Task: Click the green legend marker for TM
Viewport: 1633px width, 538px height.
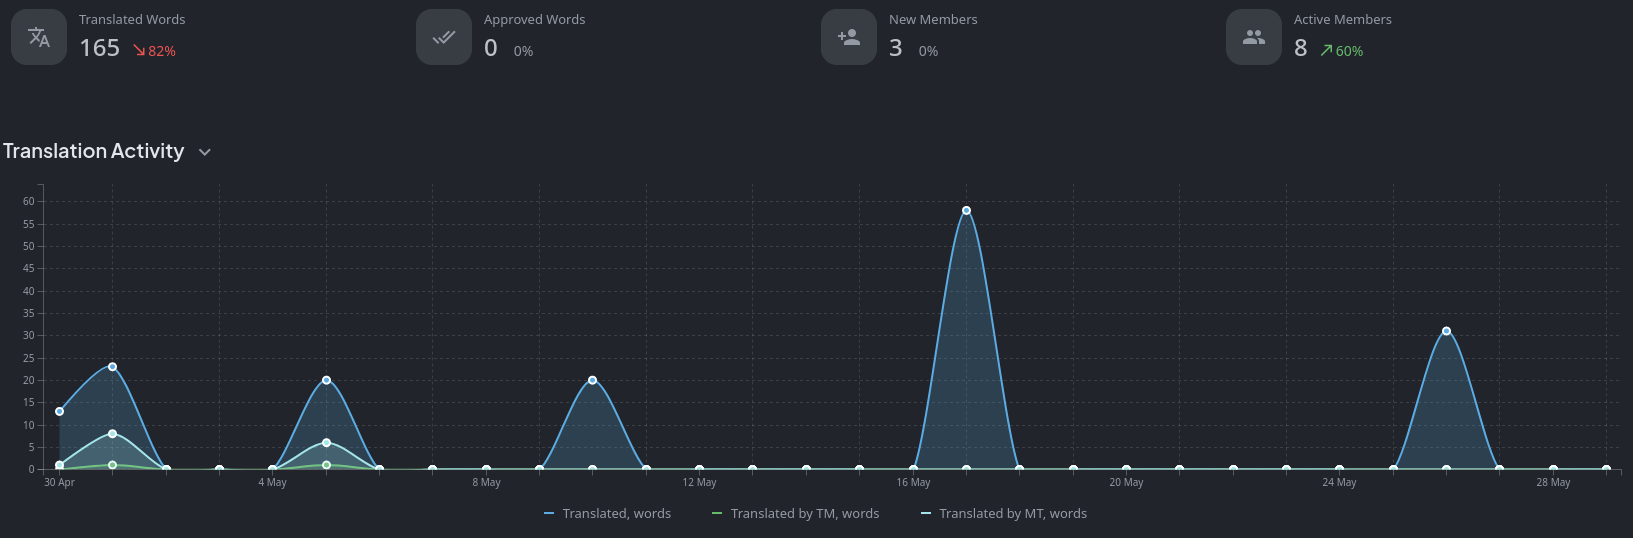Action: click(x=716, y=514)
